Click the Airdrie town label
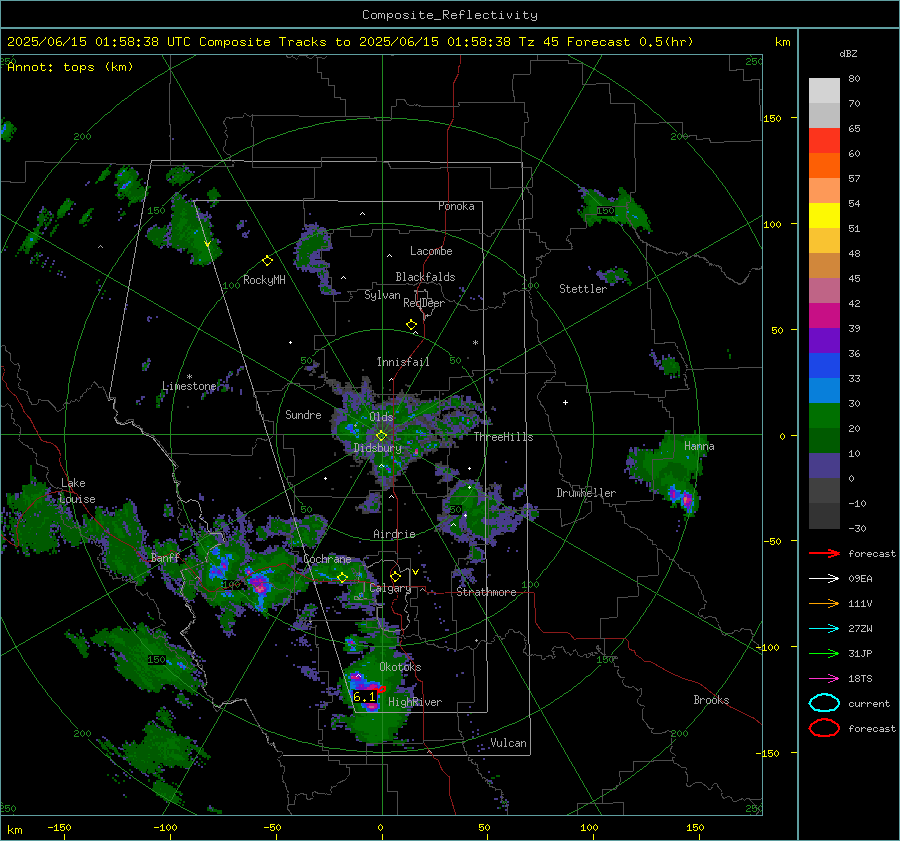This screenshot has height=841, width=900. pos(394,534)
